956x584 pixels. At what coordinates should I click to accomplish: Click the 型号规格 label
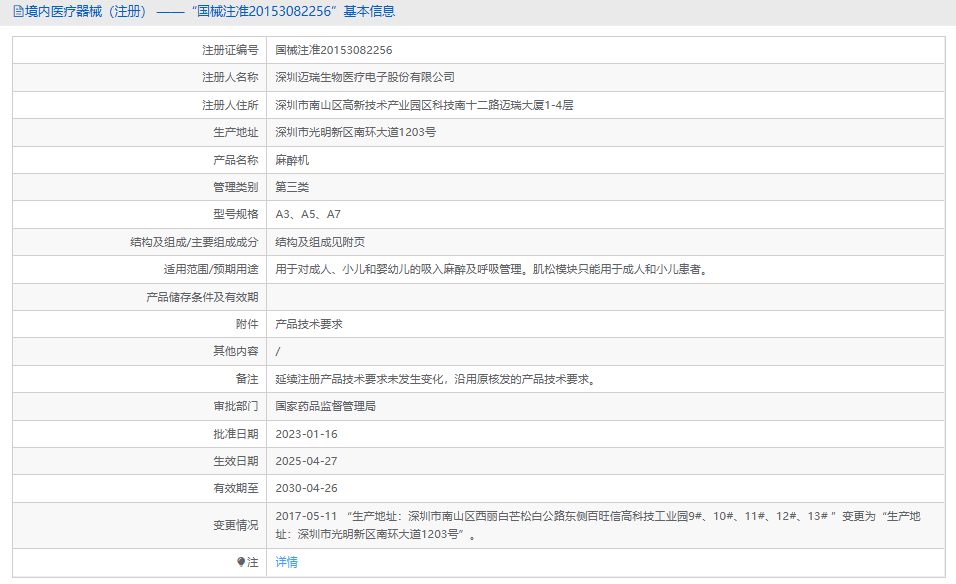pos(236,215)
